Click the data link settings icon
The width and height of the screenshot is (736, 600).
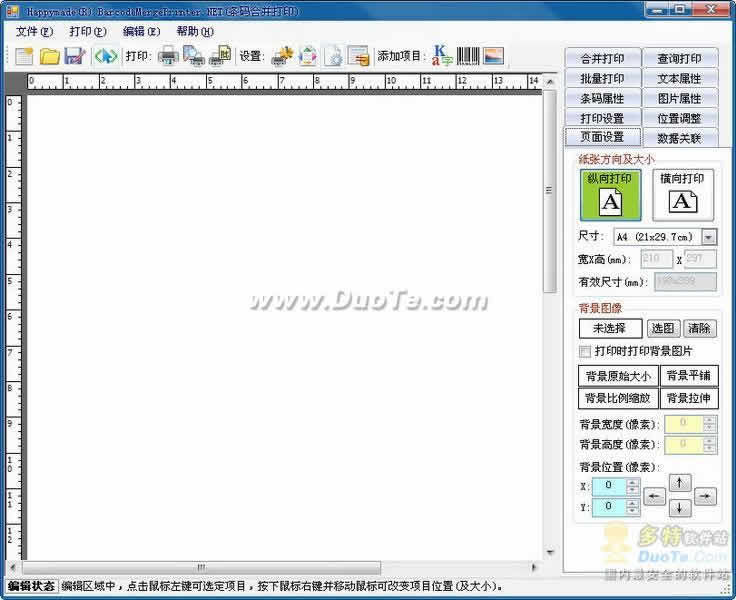359,56
